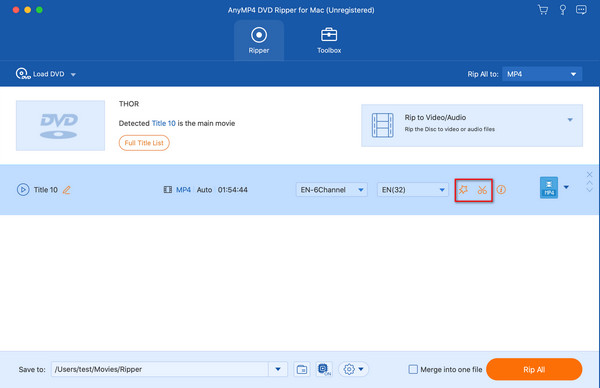This screenshot has width=600, height=388.
Task: Open the shopping cart purchase icon
Action: tap(543, 10)
